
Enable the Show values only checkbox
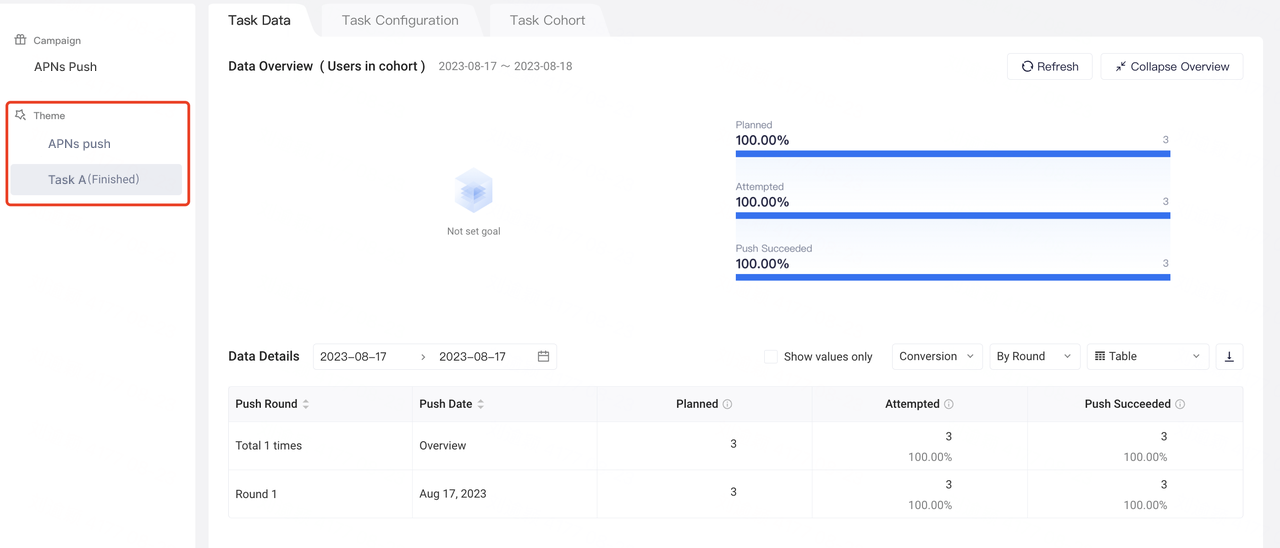[771, 357]
